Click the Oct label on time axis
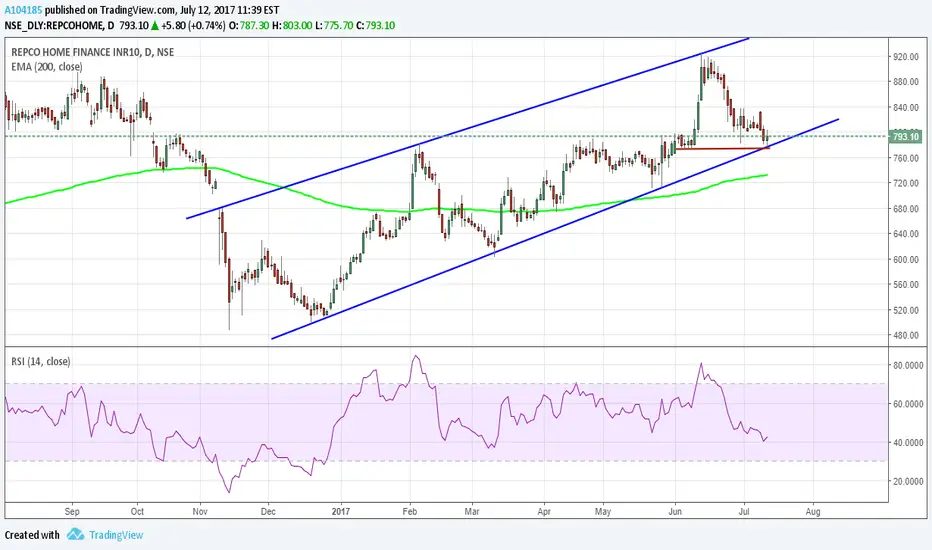This screenshot has width=932, height=550. [x=137, y=511]
